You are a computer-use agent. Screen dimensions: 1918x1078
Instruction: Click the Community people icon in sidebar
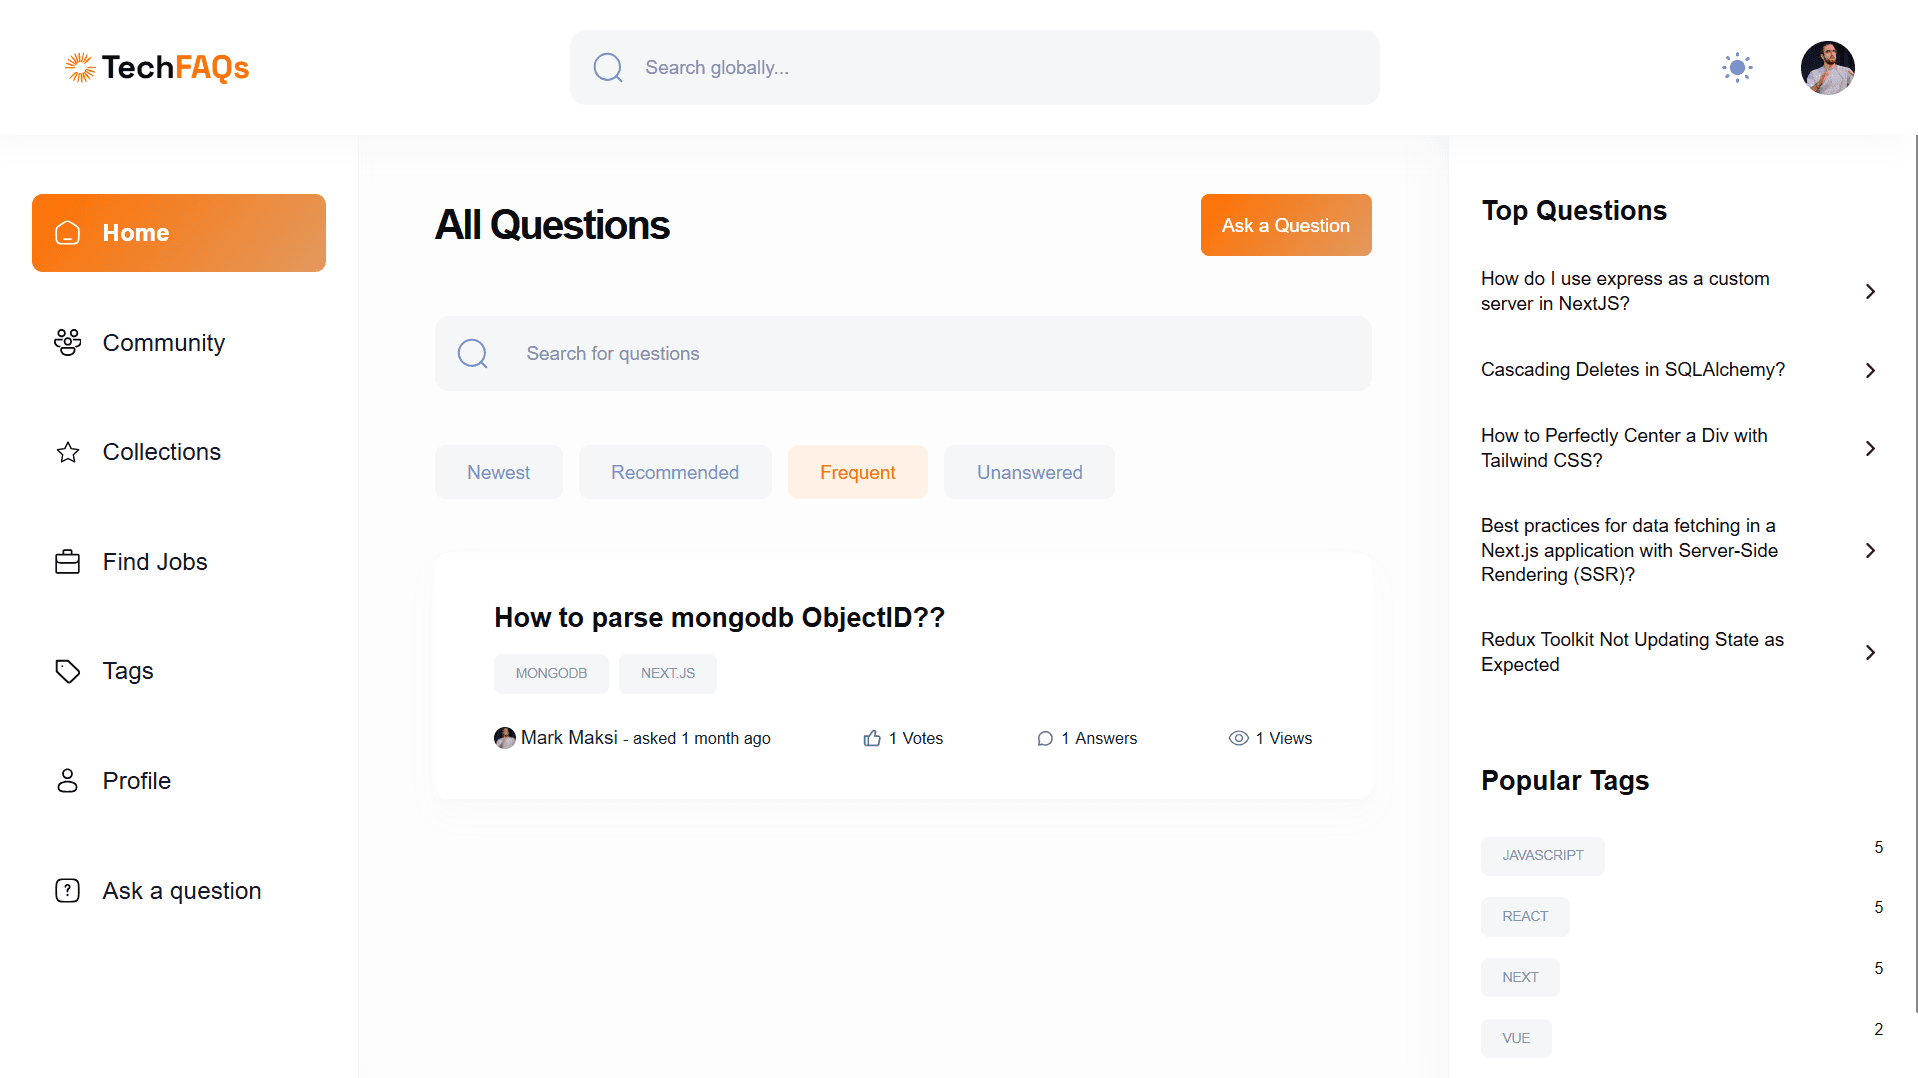(x=67, y=343)
